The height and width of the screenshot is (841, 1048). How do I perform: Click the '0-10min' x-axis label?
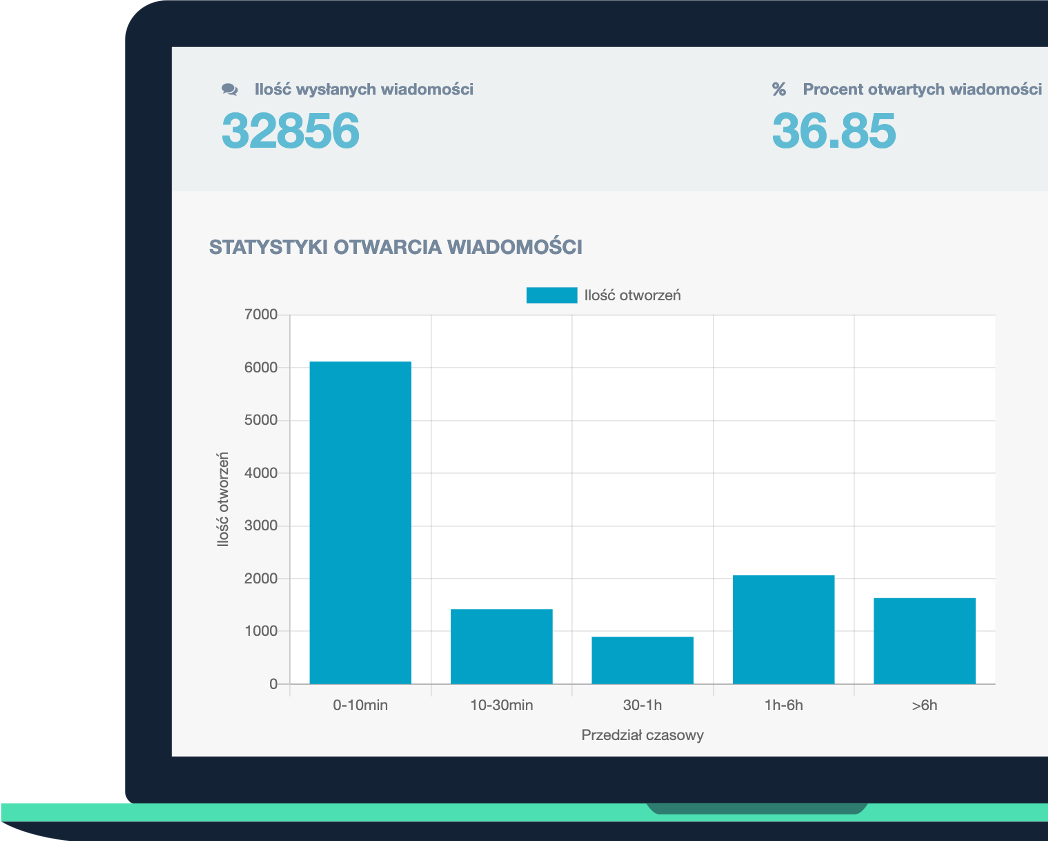(x=360, y=705)
